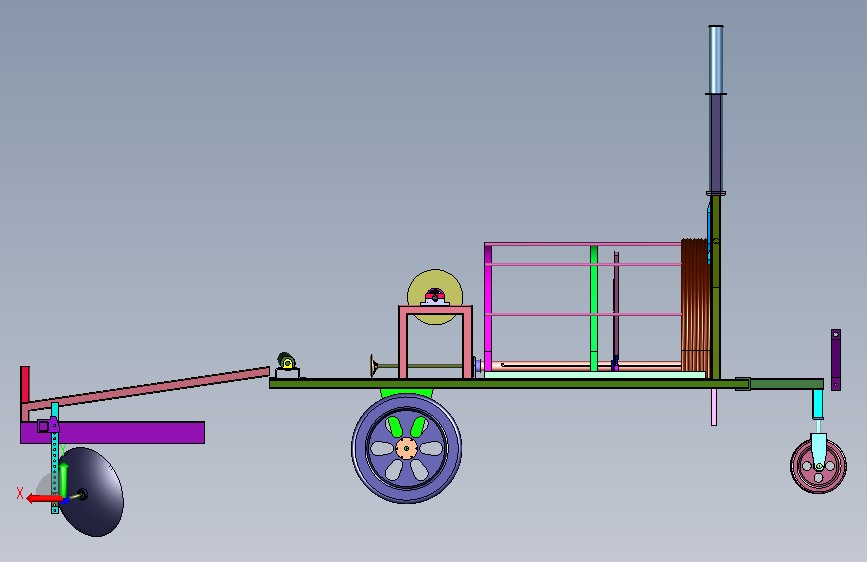This screenshot has height=562, width=867.
Task: Select the cyan caster stem
Action: point(818,404)
